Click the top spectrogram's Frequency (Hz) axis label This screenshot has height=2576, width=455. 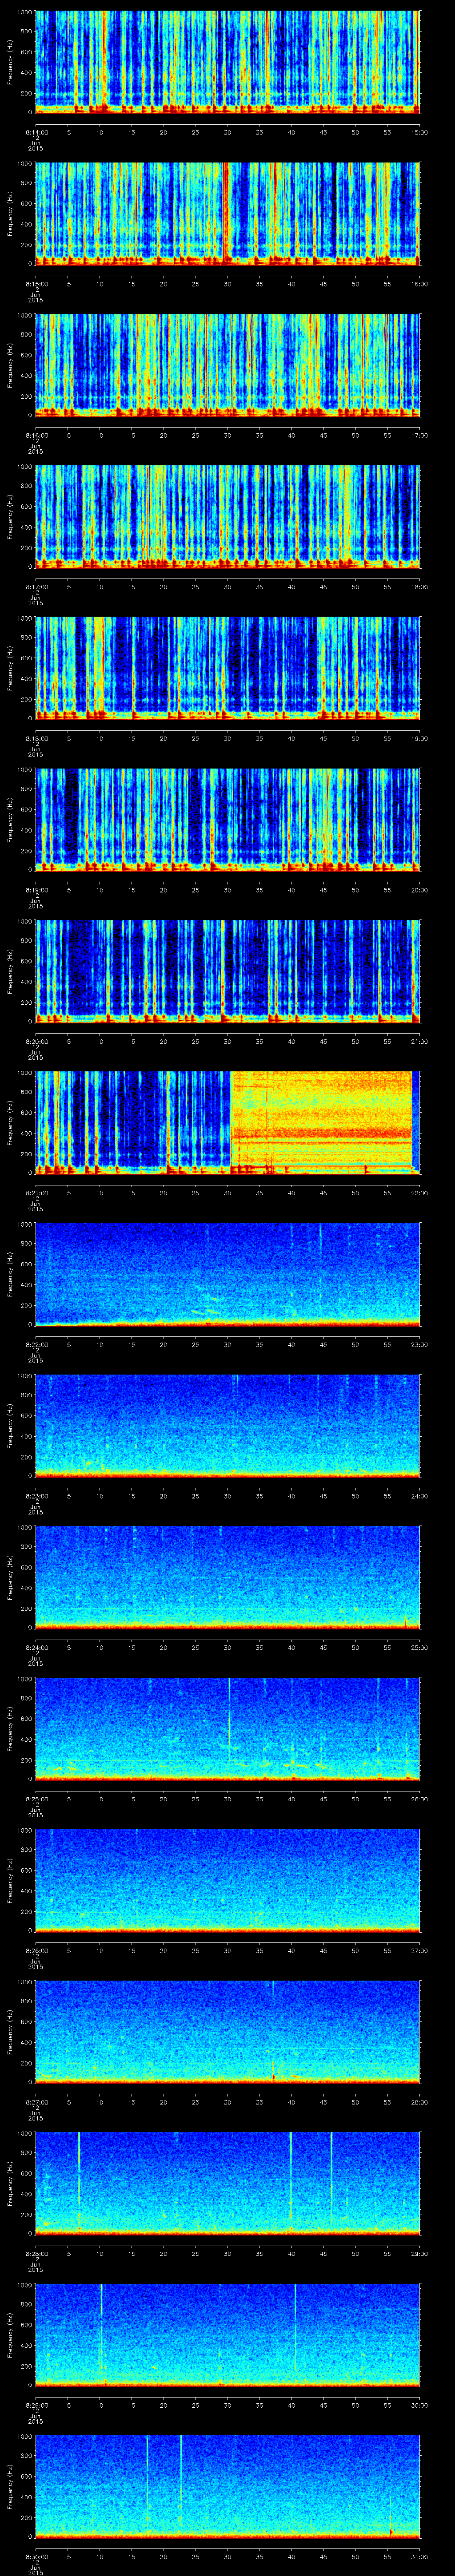pyautogui.click(x=10, y=62)
